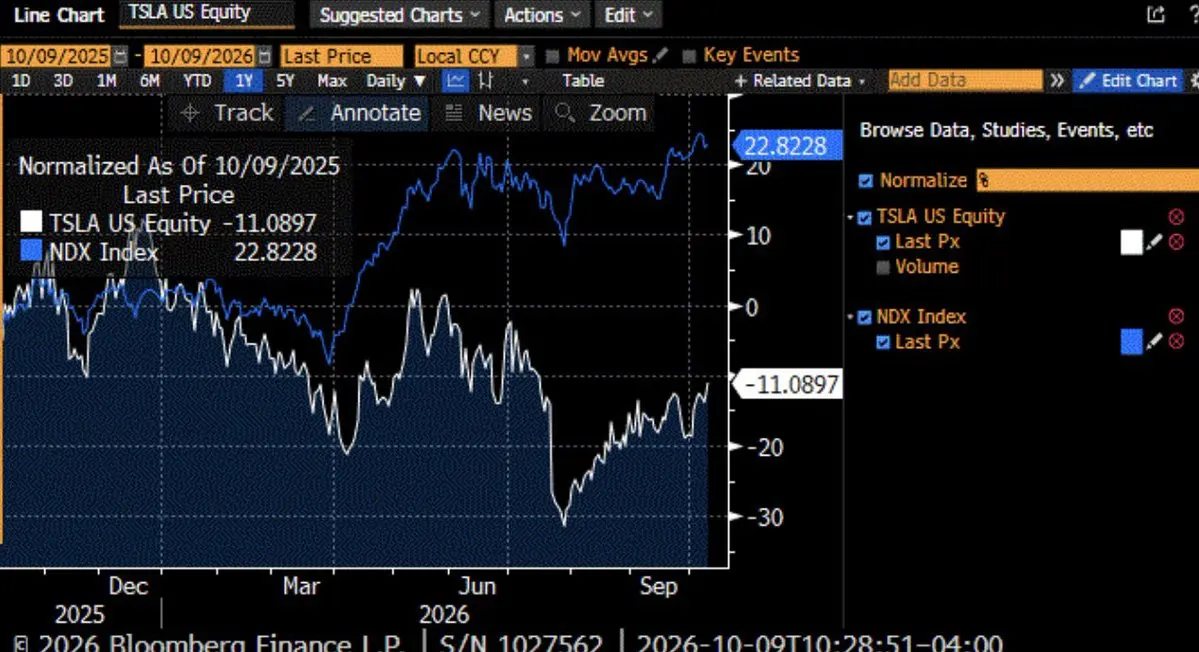Select the YTD time range tab

click(x=197, y=80)
